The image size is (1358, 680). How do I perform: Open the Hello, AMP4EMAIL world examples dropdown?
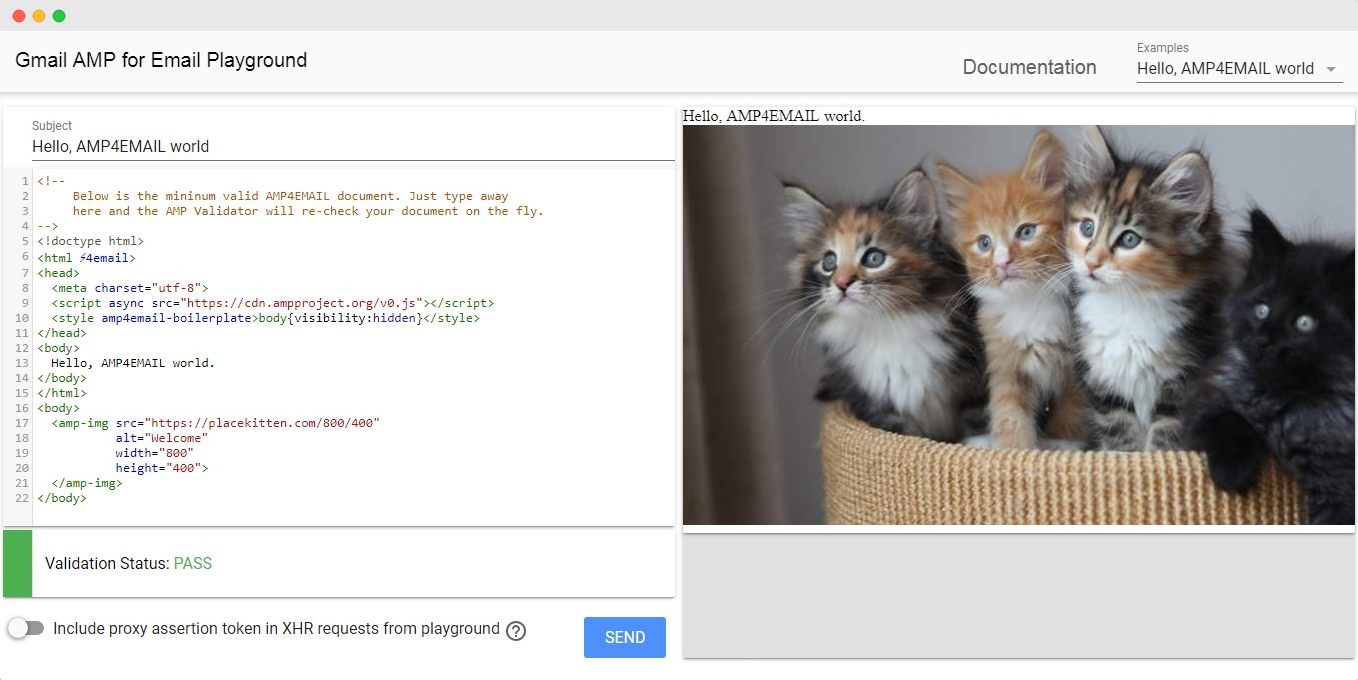(x=1224, y=69)
